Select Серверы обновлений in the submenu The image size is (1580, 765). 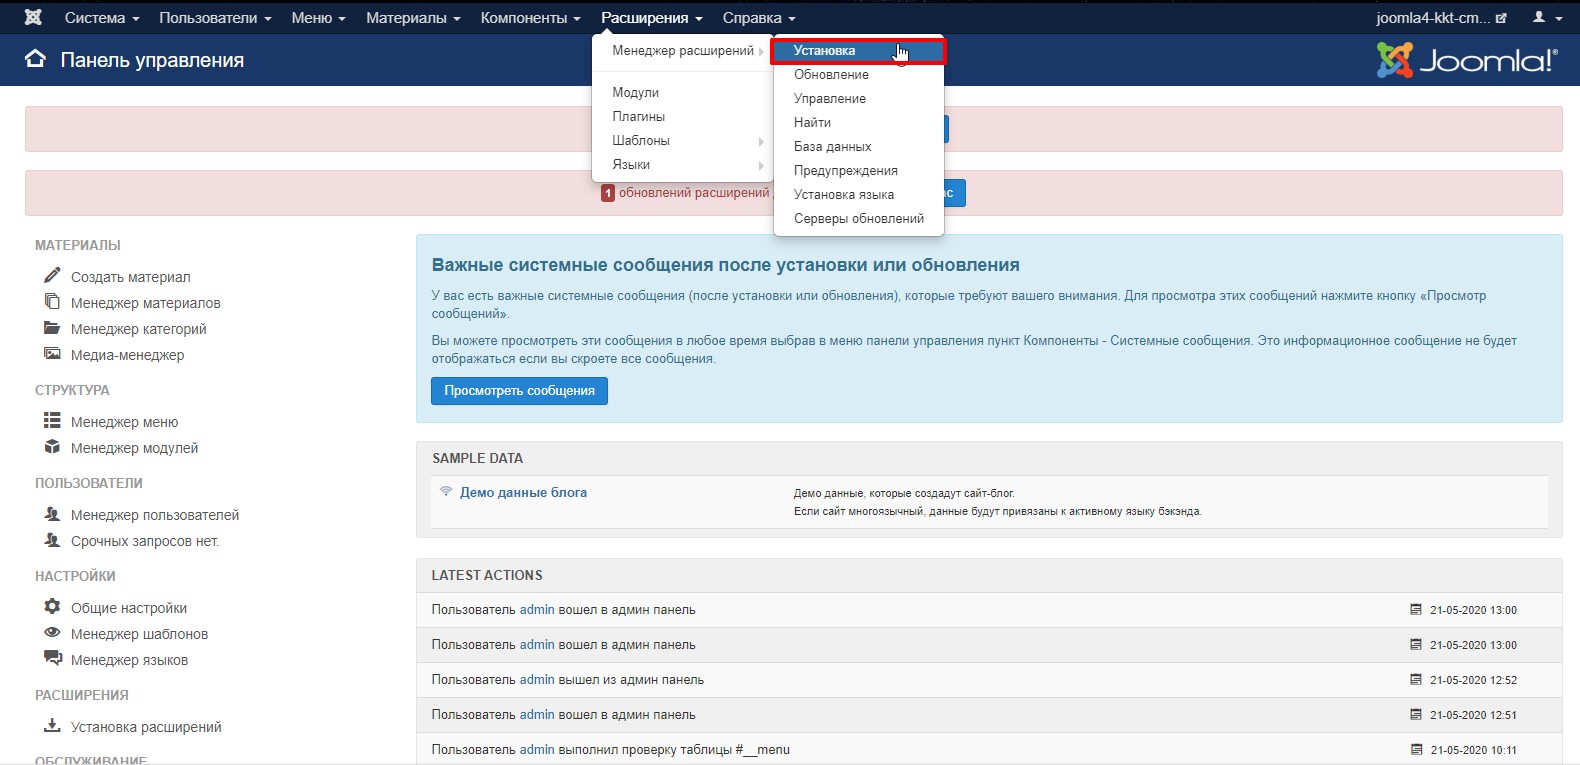pos(858,219)
